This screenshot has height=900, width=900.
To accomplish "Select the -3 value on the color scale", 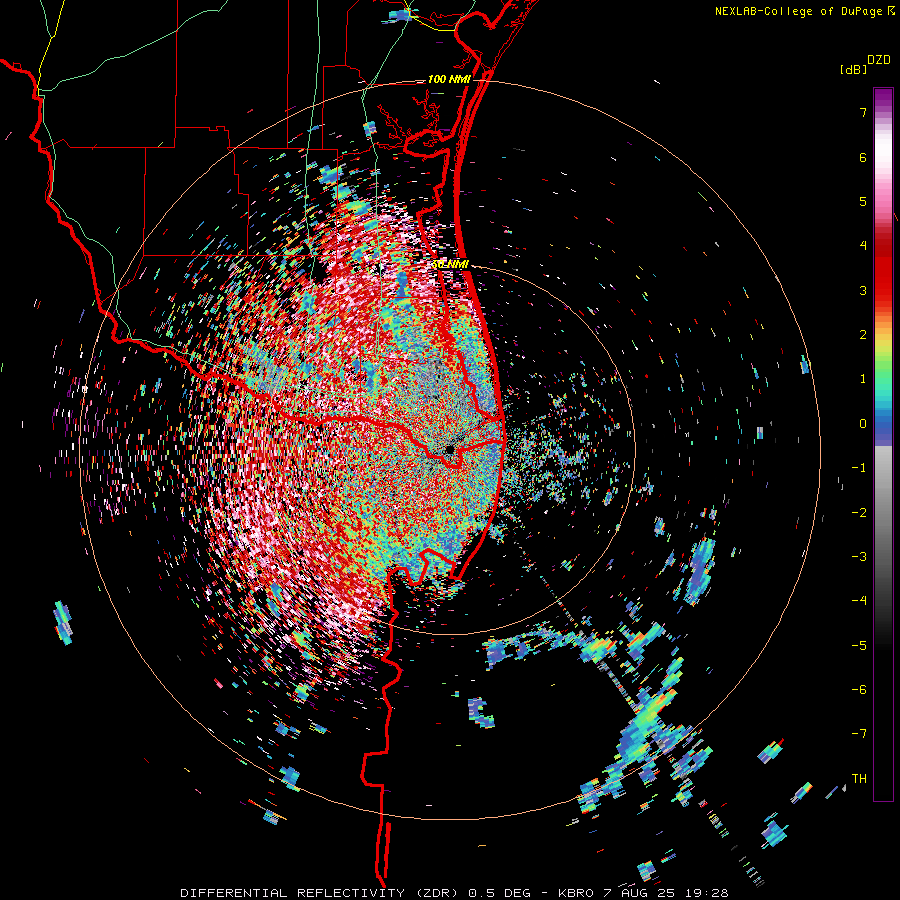I will (x=859, y=557).
